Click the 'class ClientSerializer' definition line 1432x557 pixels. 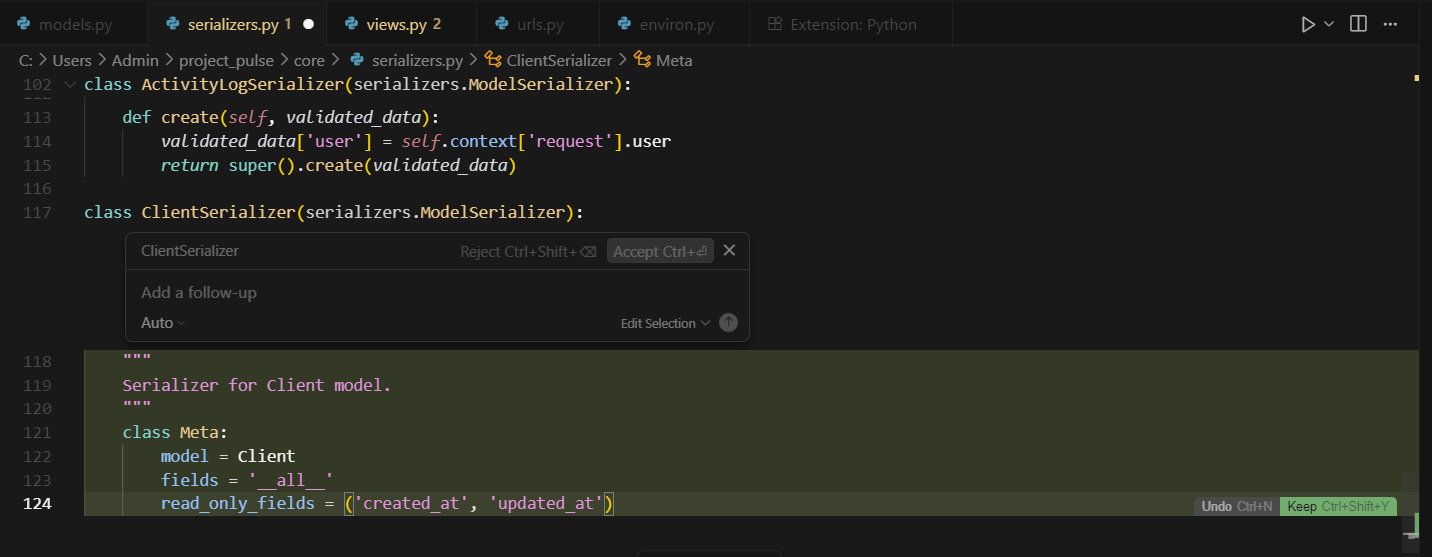coord(333,212)
